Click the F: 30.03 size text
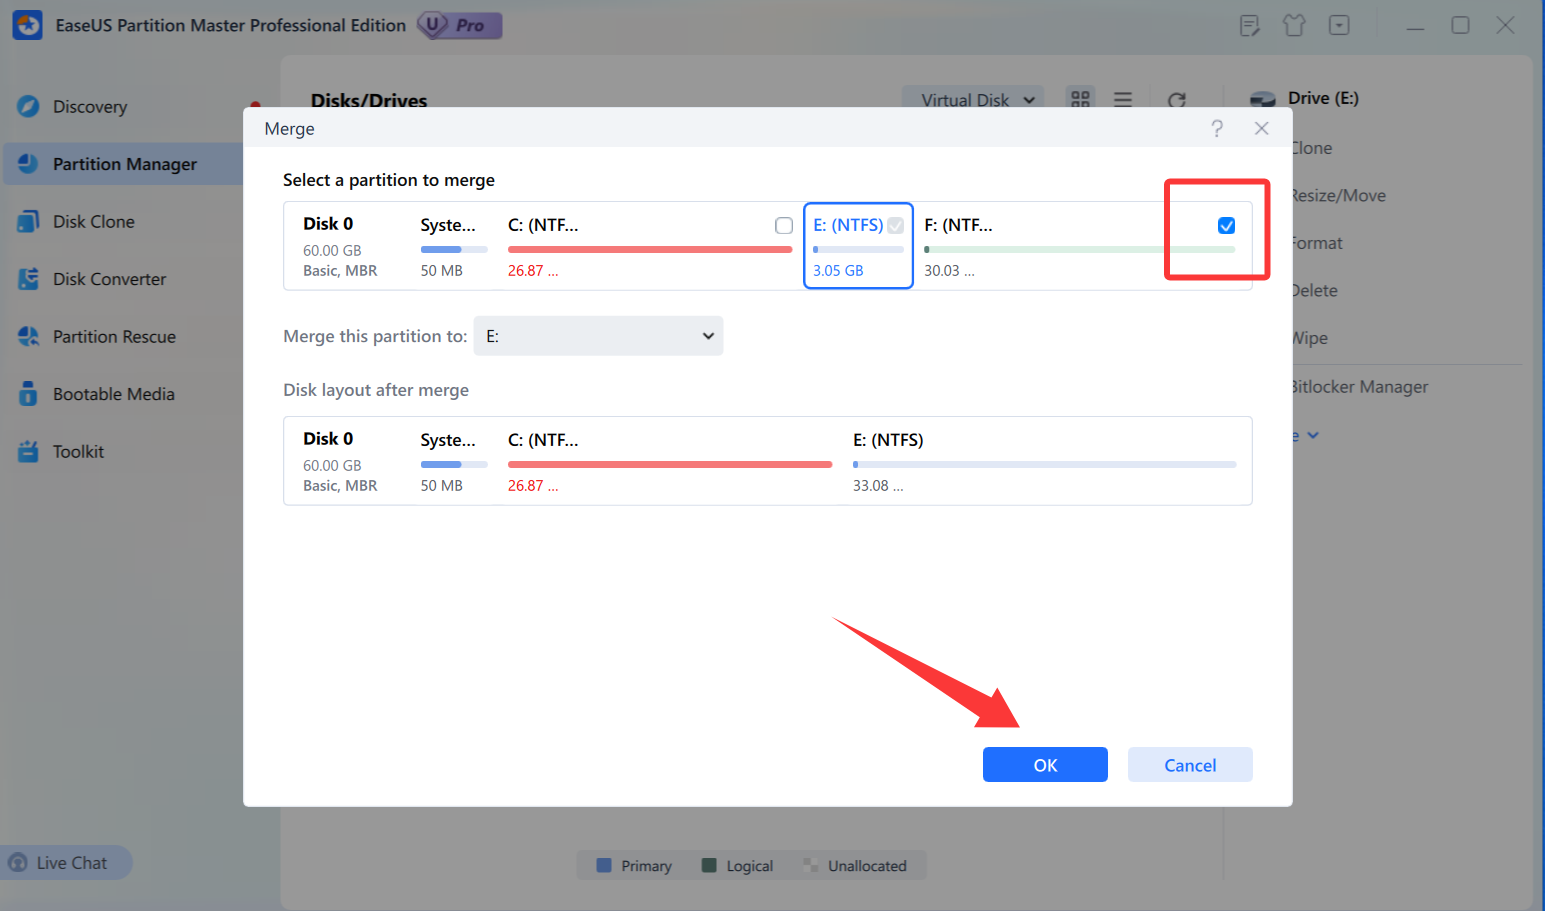Viewport: 1545px width, 911px height. coord(949,271)
